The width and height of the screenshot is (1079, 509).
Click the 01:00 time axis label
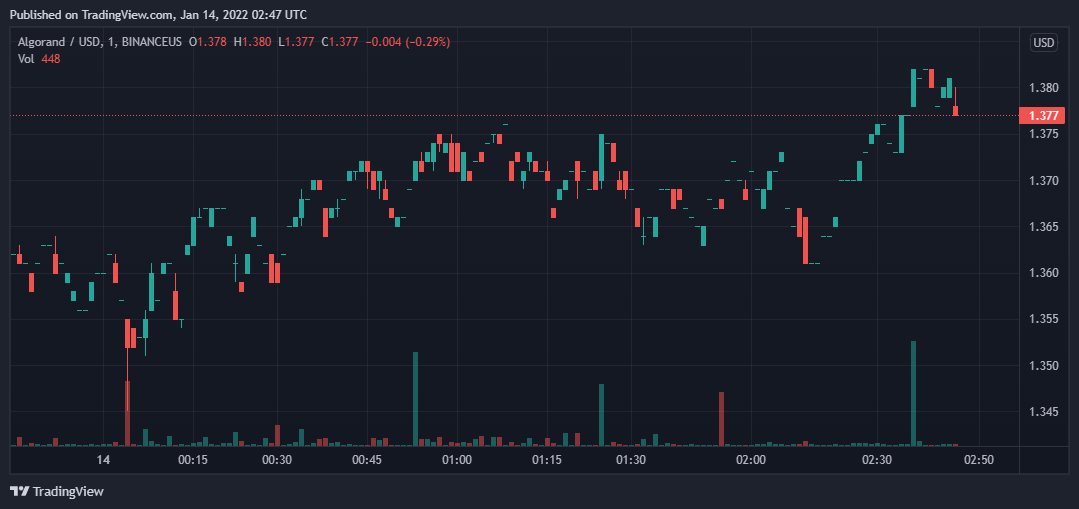tap(457, 460)
